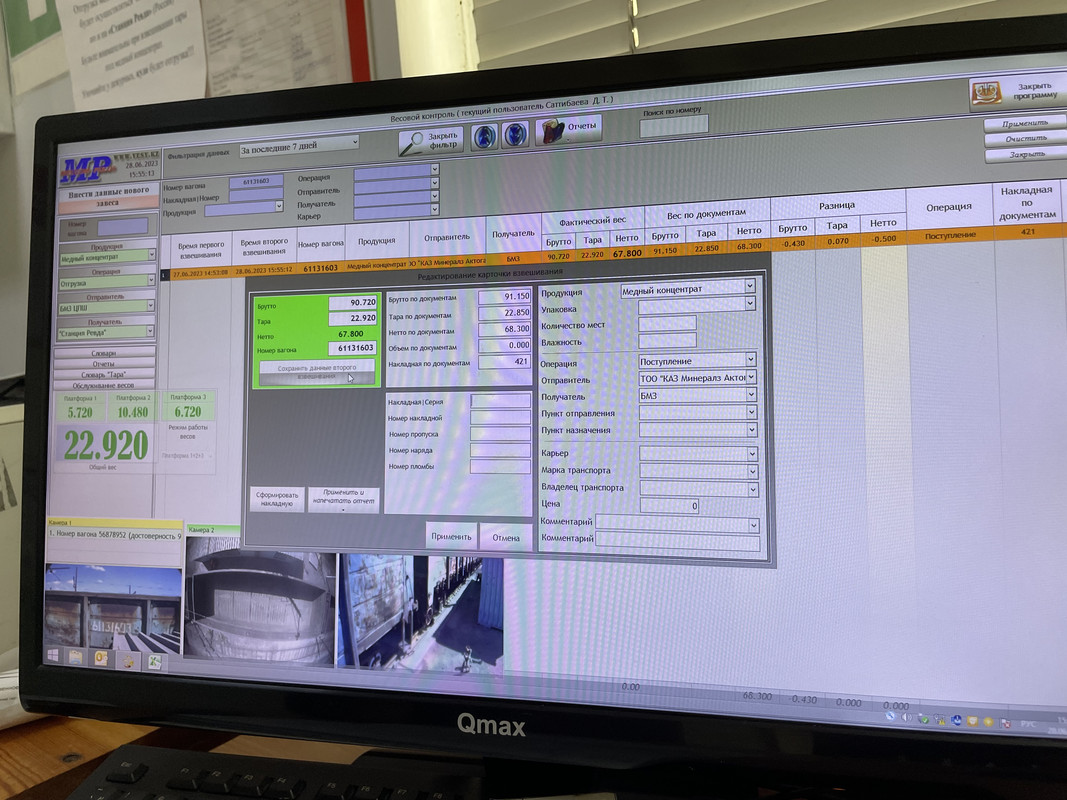Screen dimensions: 1067x800
Task: Click the Поиск по номеру input field
Action: click(x=674, y=125)
